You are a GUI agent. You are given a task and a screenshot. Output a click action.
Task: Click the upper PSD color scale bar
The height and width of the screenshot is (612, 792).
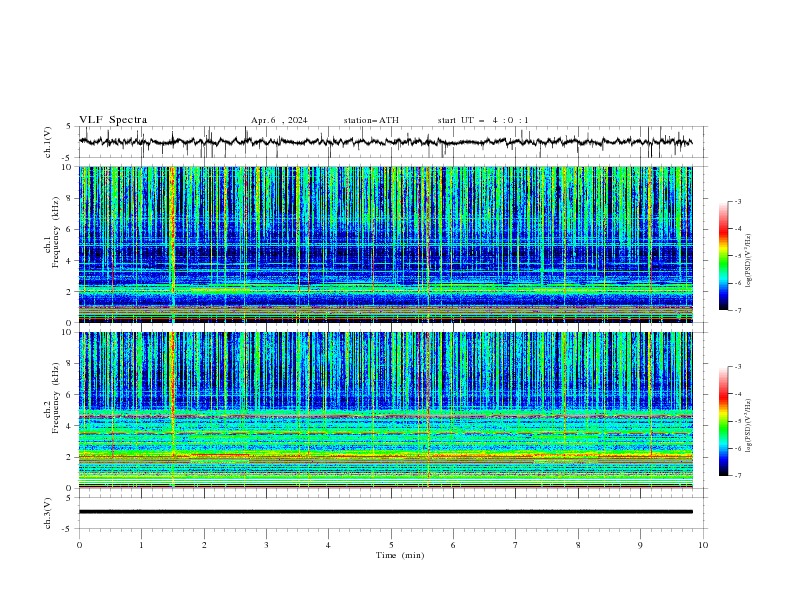click(723, 256)
